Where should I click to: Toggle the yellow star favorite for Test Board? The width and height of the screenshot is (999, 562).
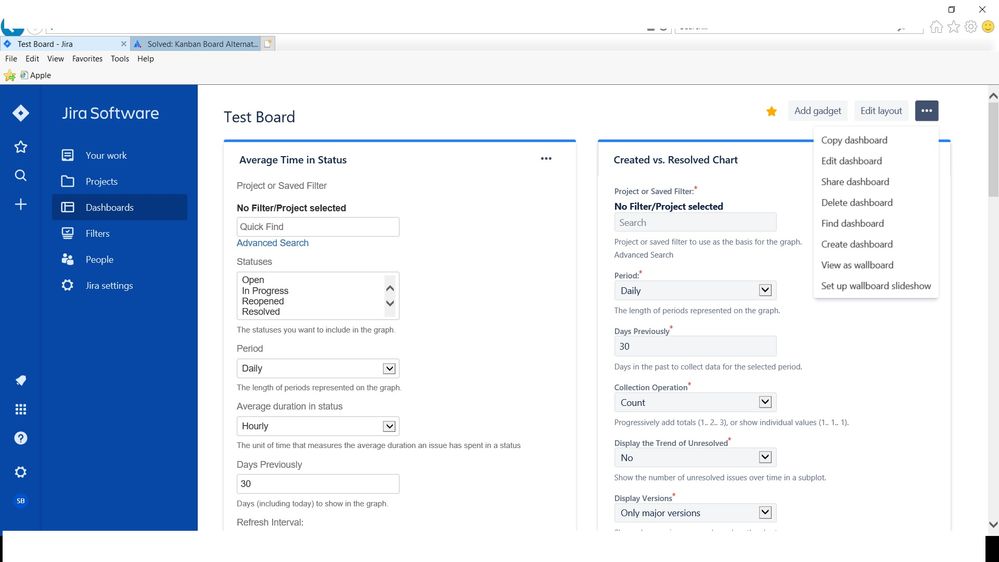(772, 112)
